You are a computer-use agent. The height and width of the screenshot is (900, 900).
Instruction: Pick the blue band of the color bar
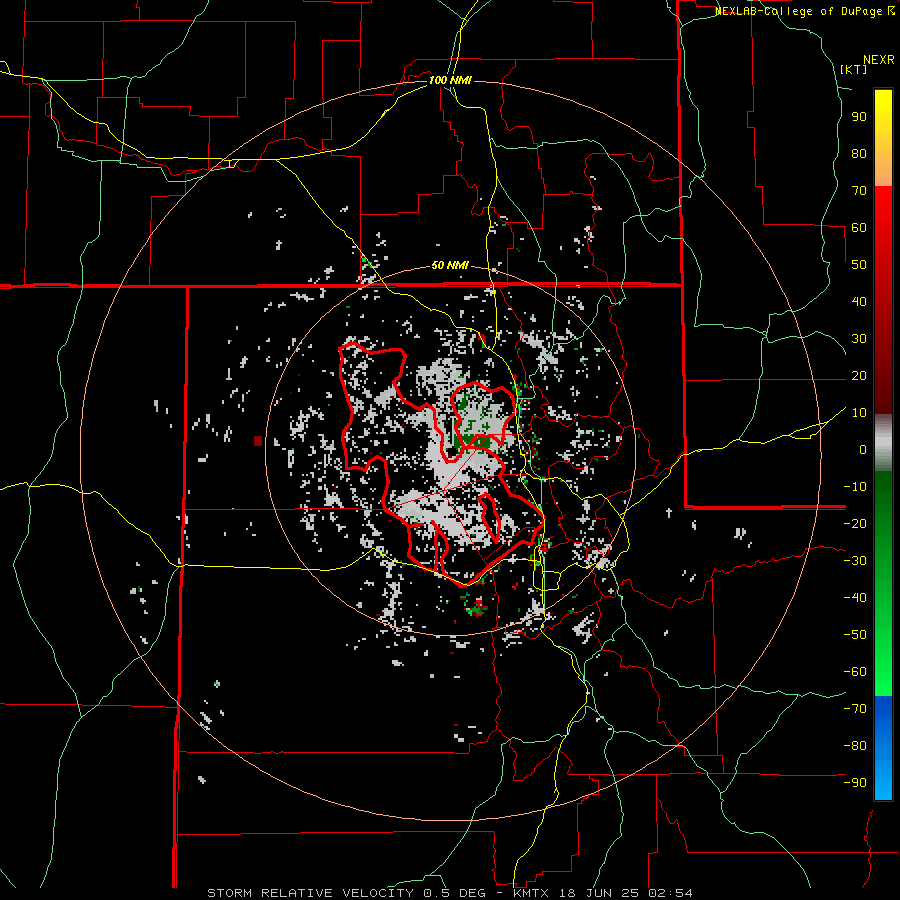pyautogui.click(x=883, y=746)
